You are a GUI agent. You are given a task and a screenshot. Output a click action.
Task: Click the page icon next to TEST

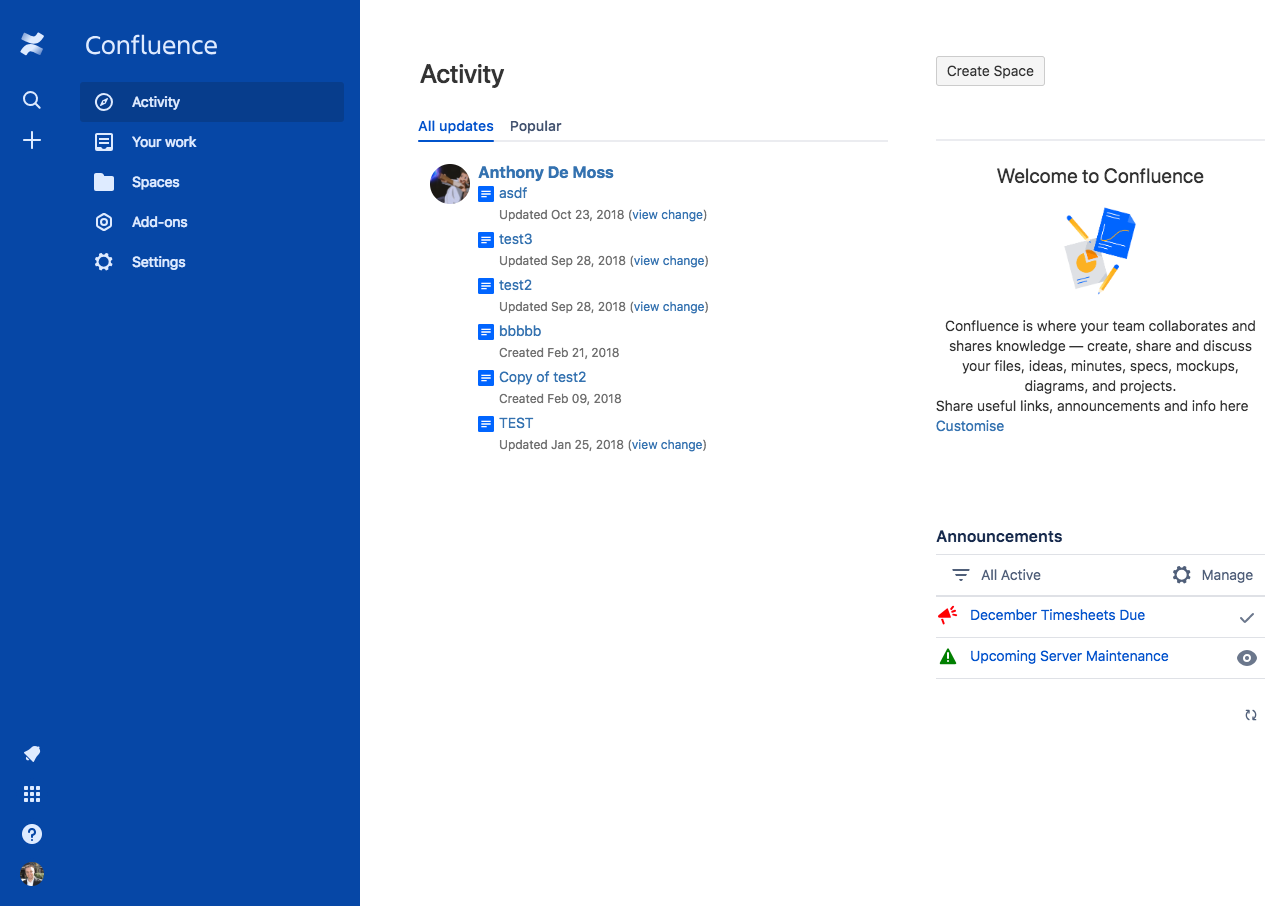pyautogui.click(x=486, y=424)
